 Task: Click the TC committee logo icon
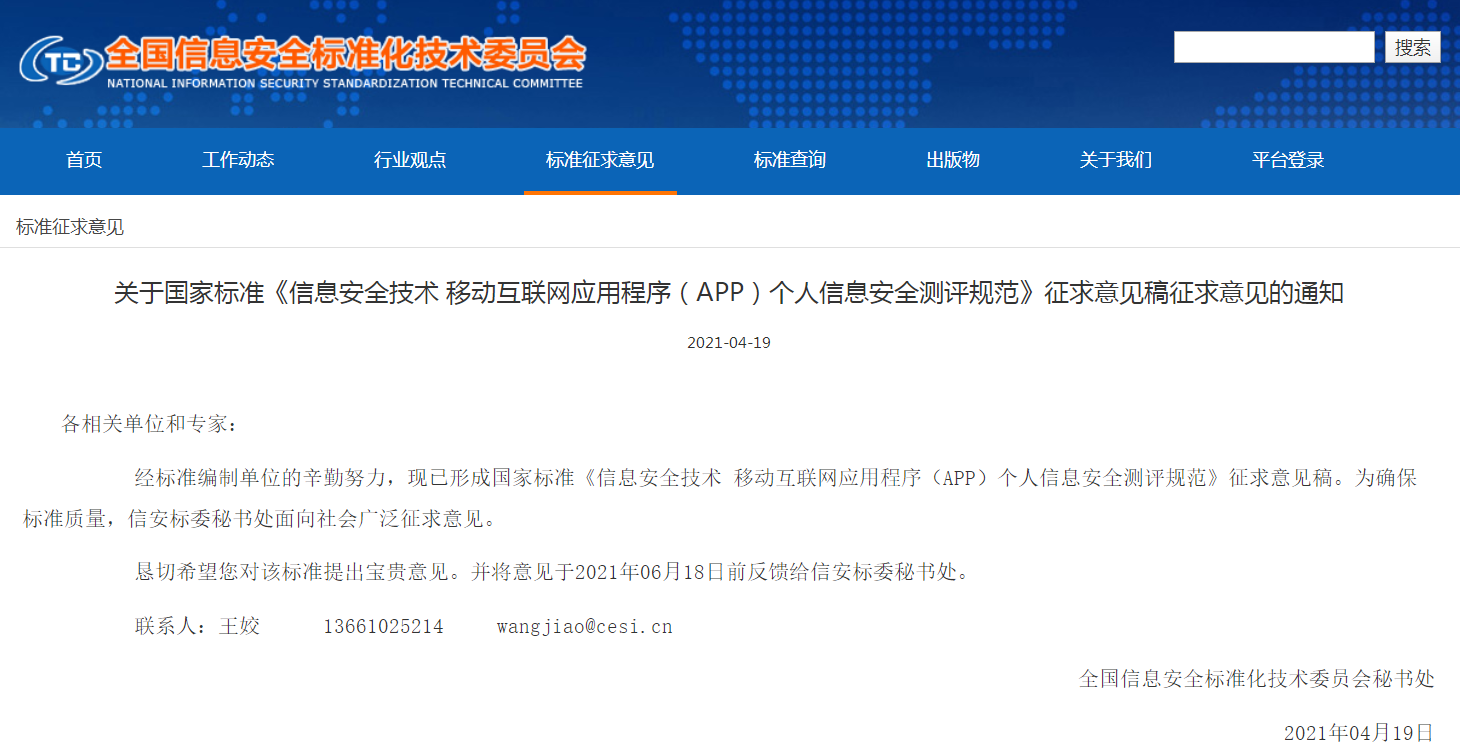click(x=60, y=62)
